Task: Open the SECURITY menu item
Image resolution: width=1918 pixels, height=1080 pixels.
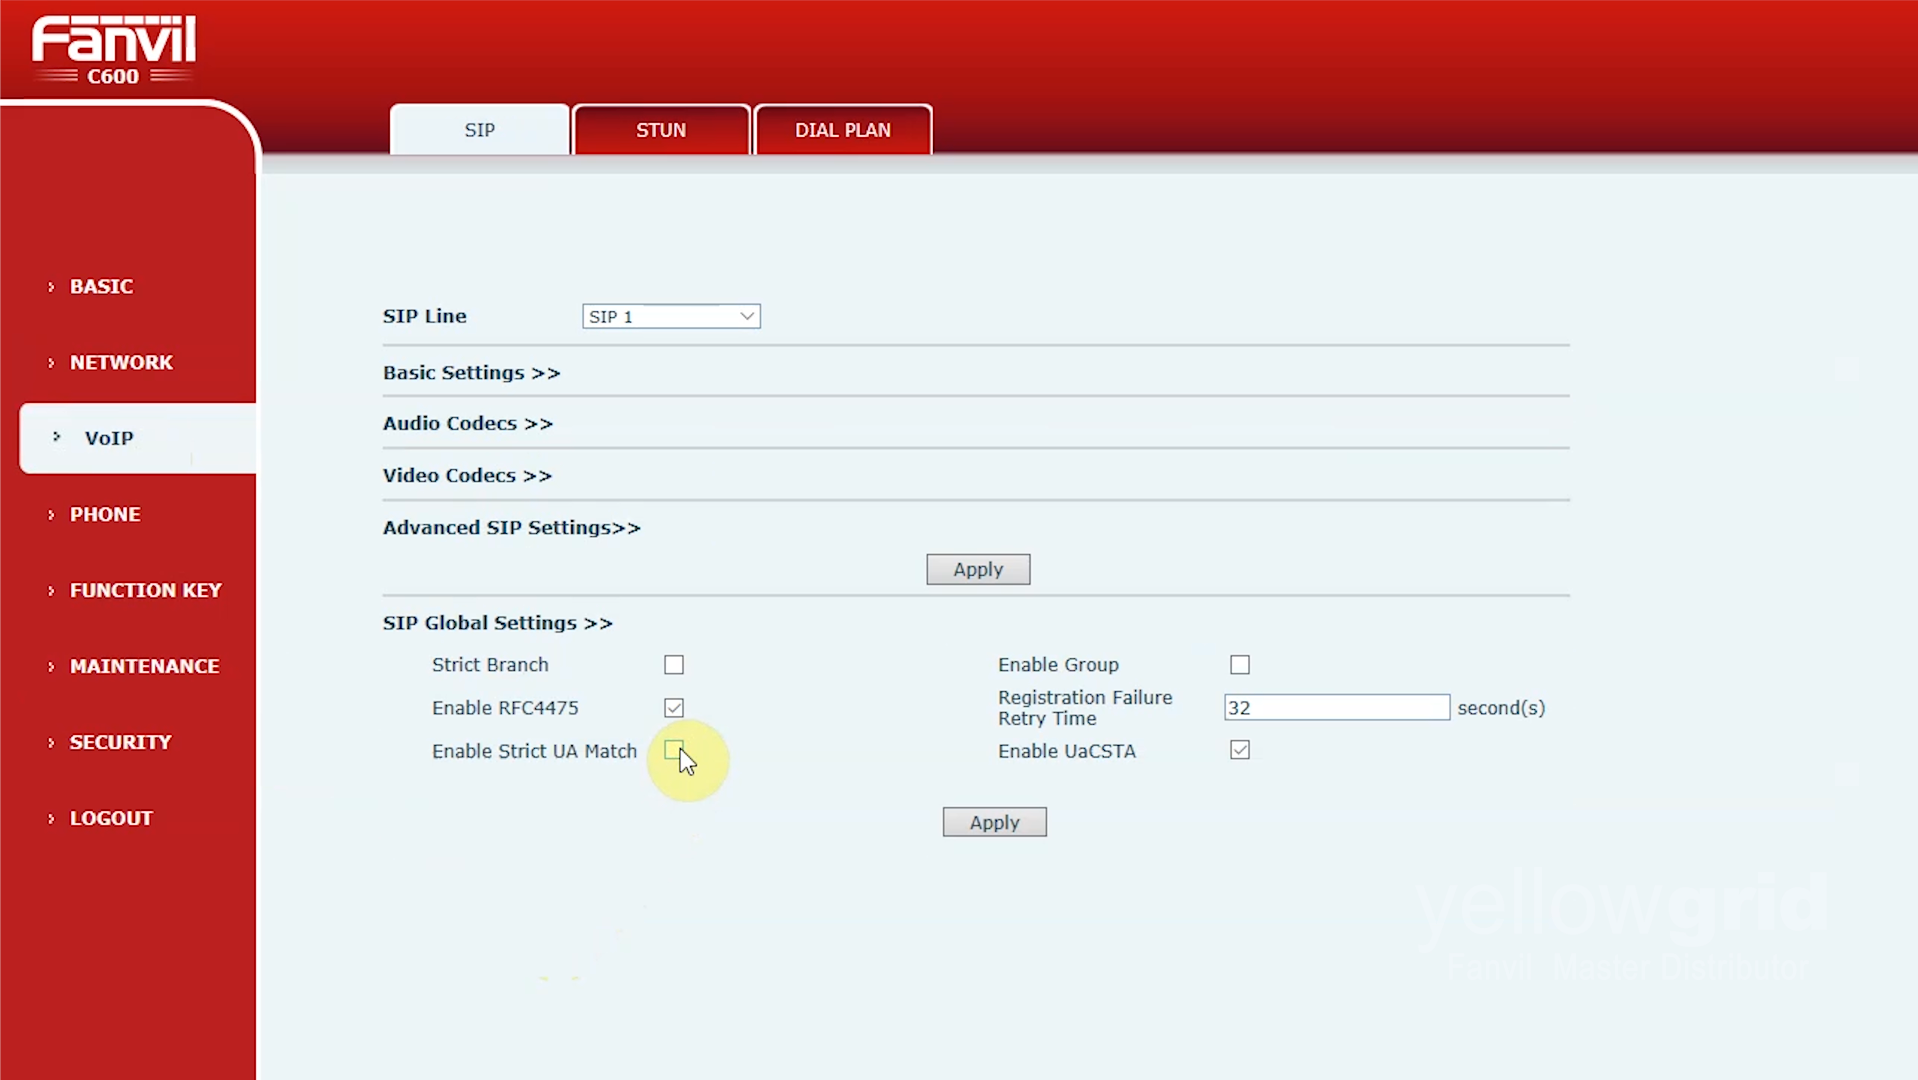Action: point(120,742)
